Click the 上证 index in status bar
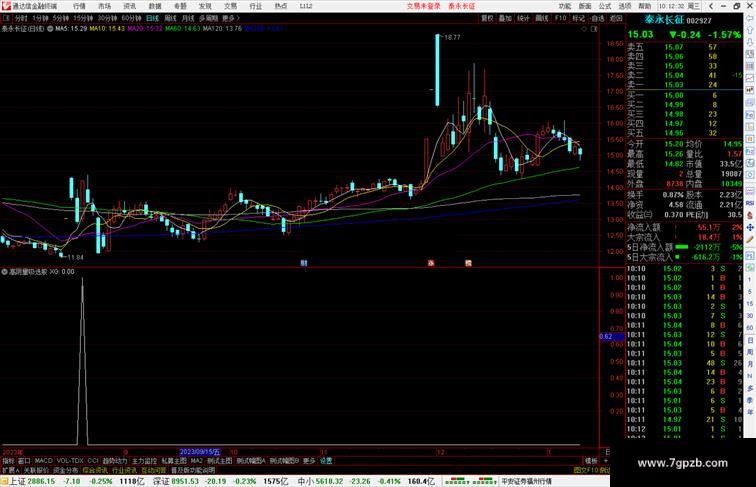756x487 pixels. 17,481
